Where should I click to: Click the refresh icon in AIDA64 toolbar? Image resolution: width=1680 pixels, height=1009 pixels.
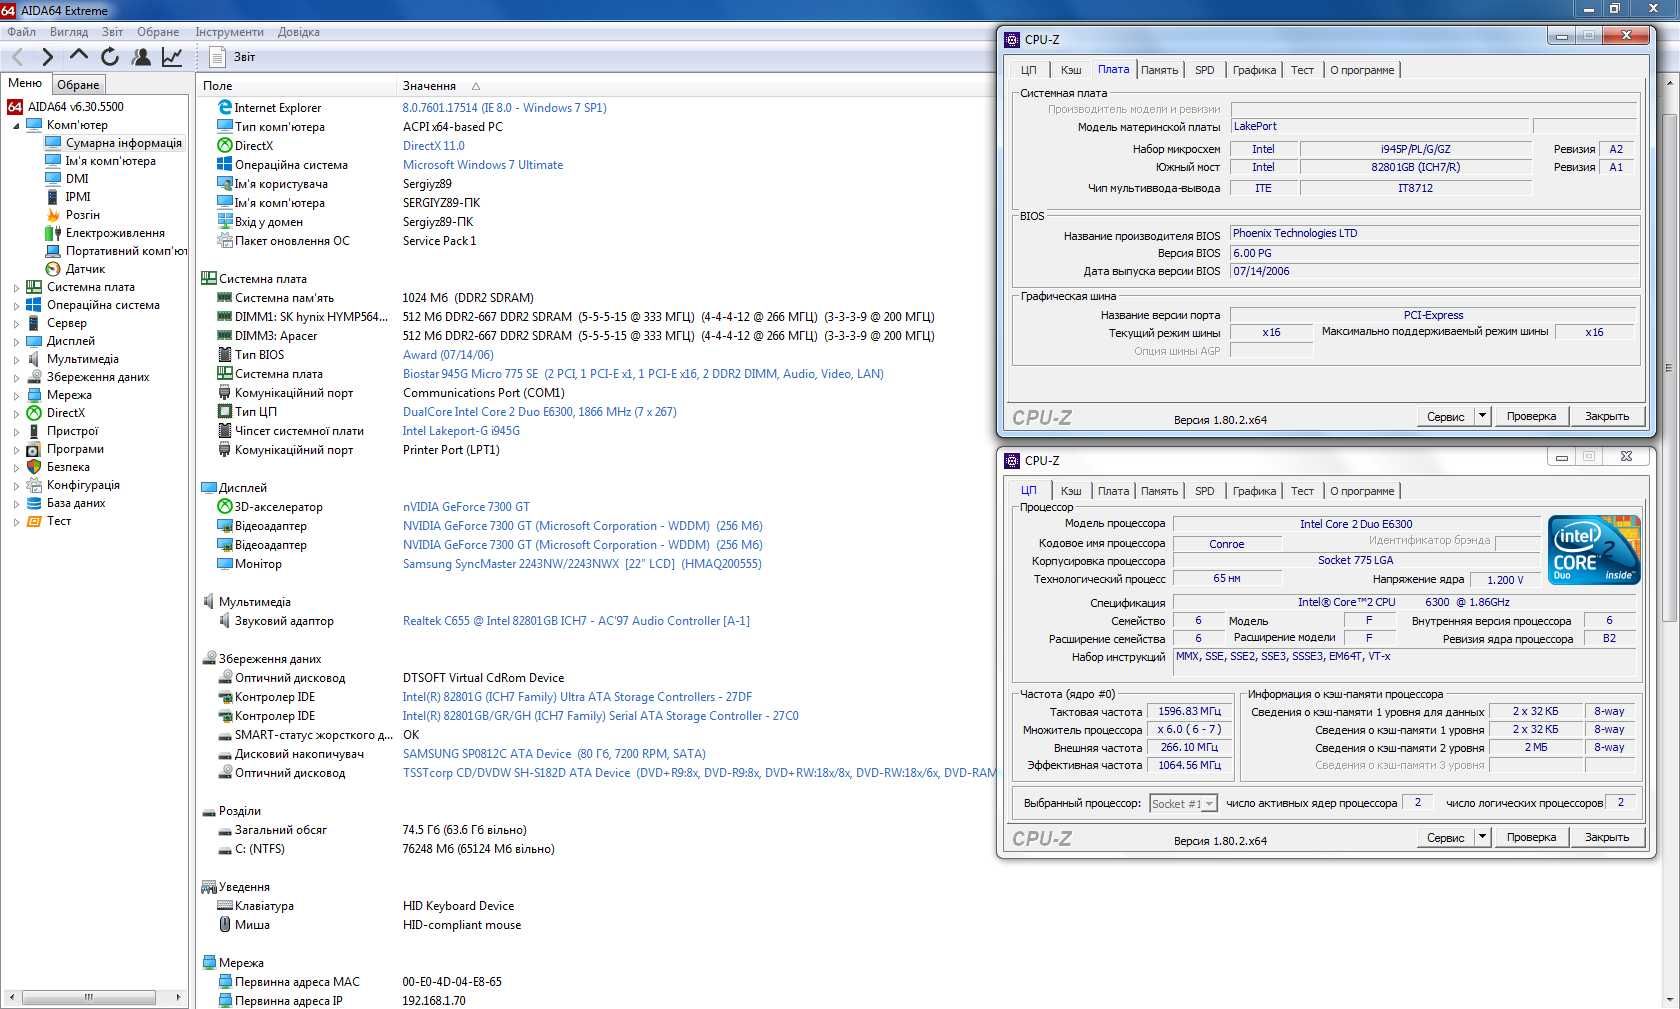109,57
